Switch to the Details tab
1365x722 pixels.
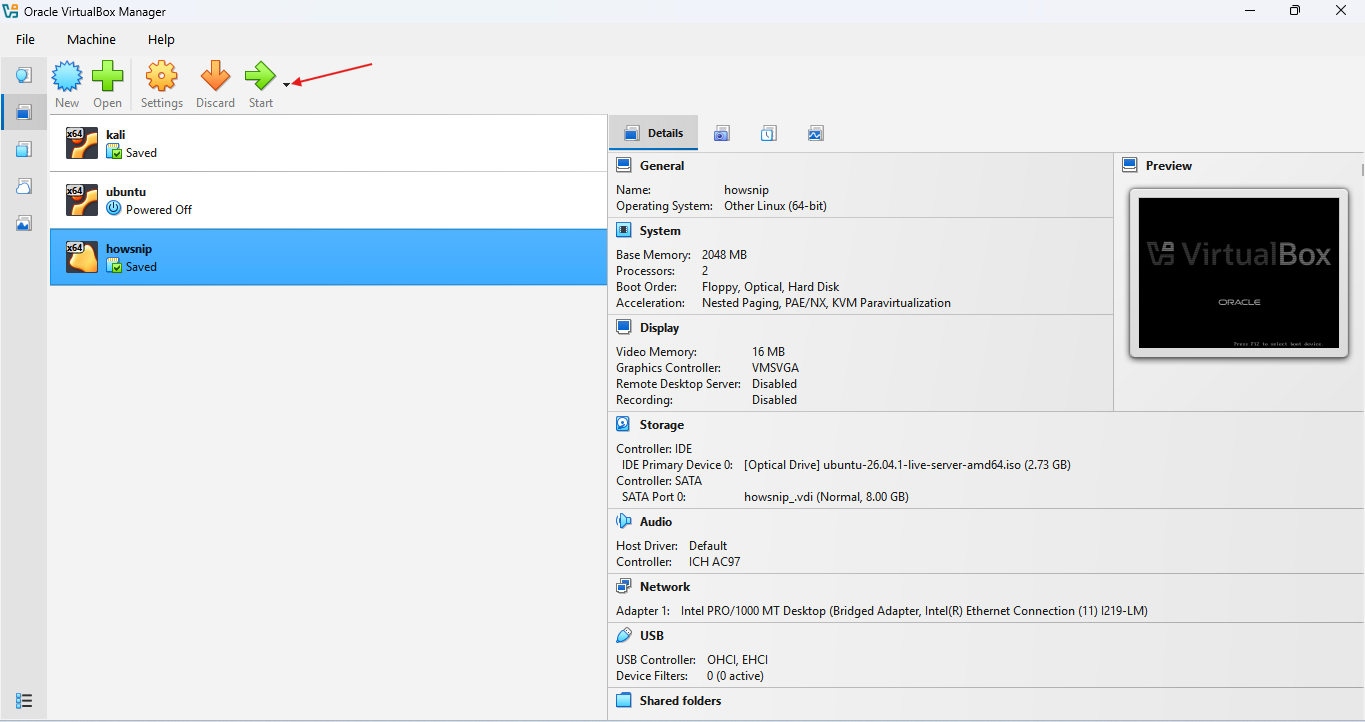coord(654,133)
